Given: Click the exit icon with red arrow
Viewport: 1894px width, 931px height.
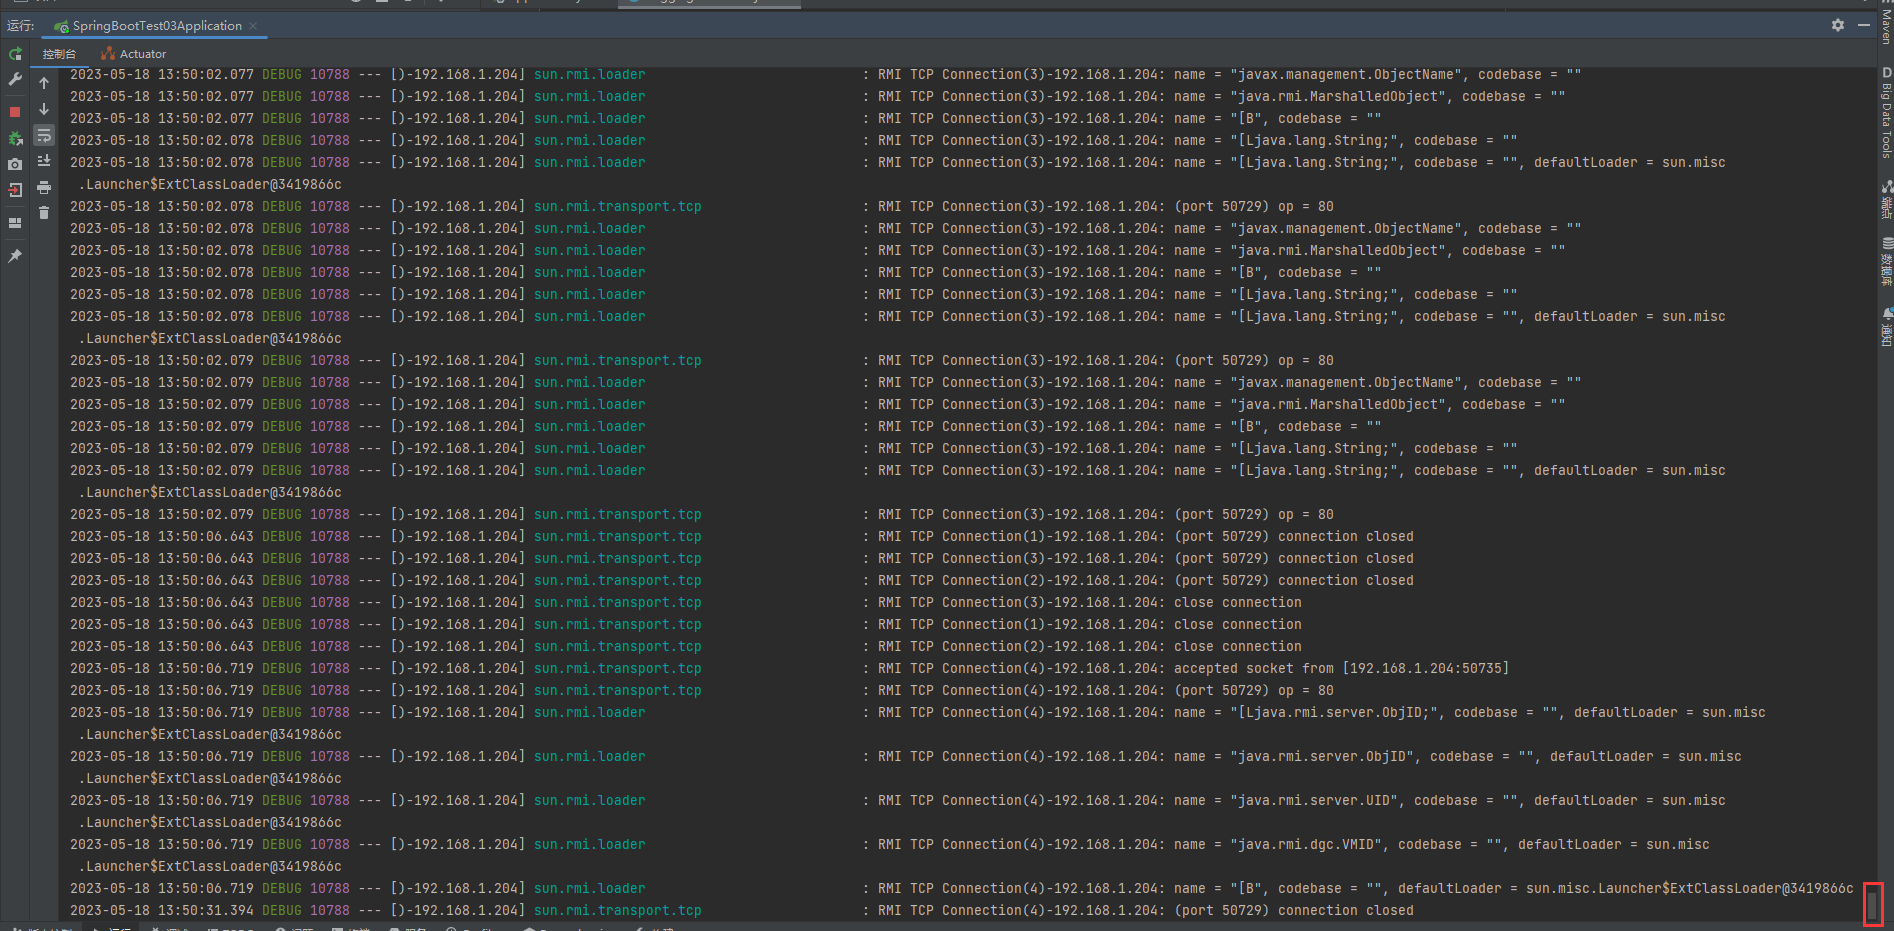Looking at the screenshot, I should coord(15,190).
